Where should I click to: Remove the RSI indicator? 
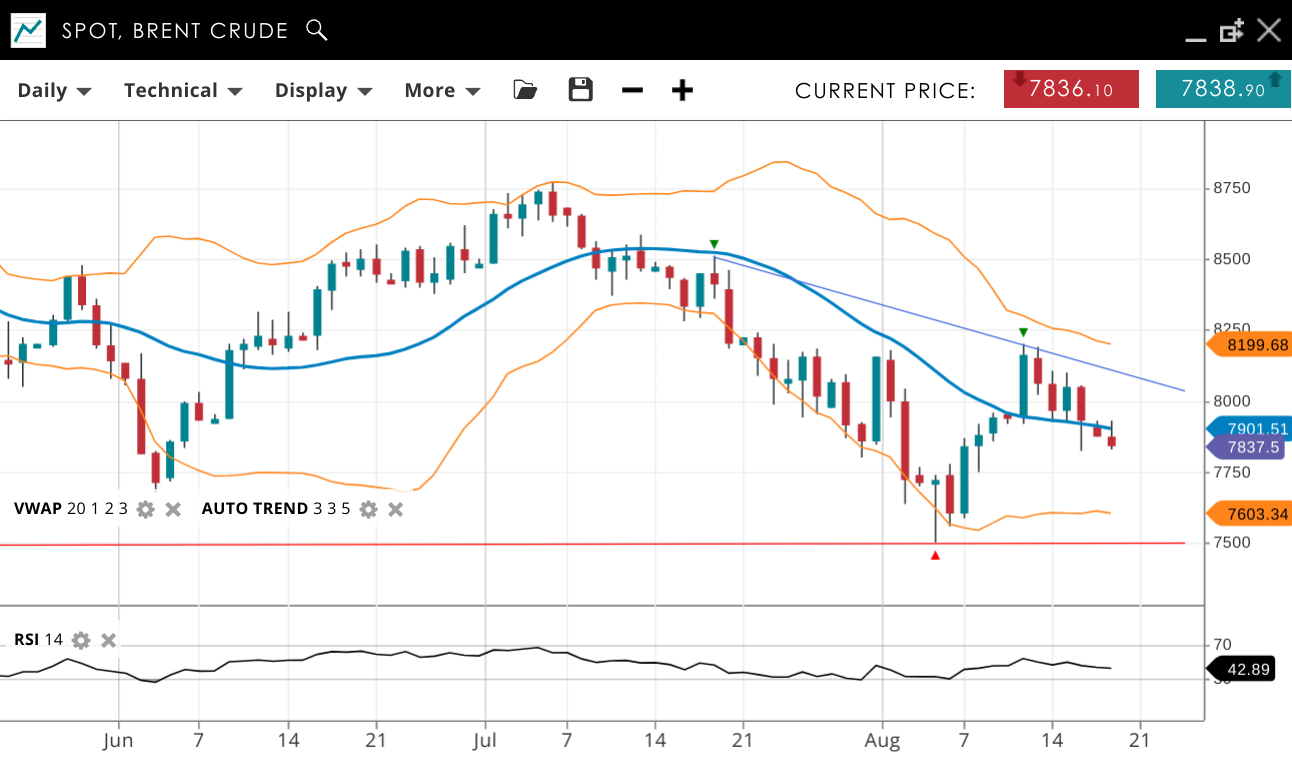pos(109,640)
